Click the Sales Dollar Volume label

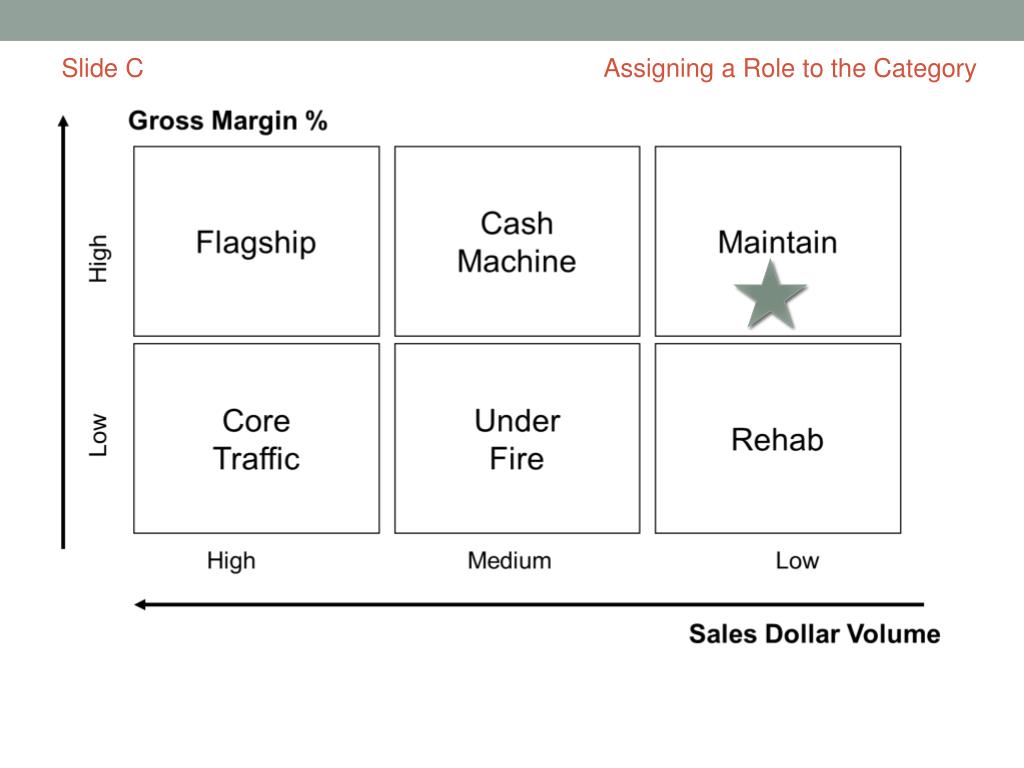click(x=814, y=634)
